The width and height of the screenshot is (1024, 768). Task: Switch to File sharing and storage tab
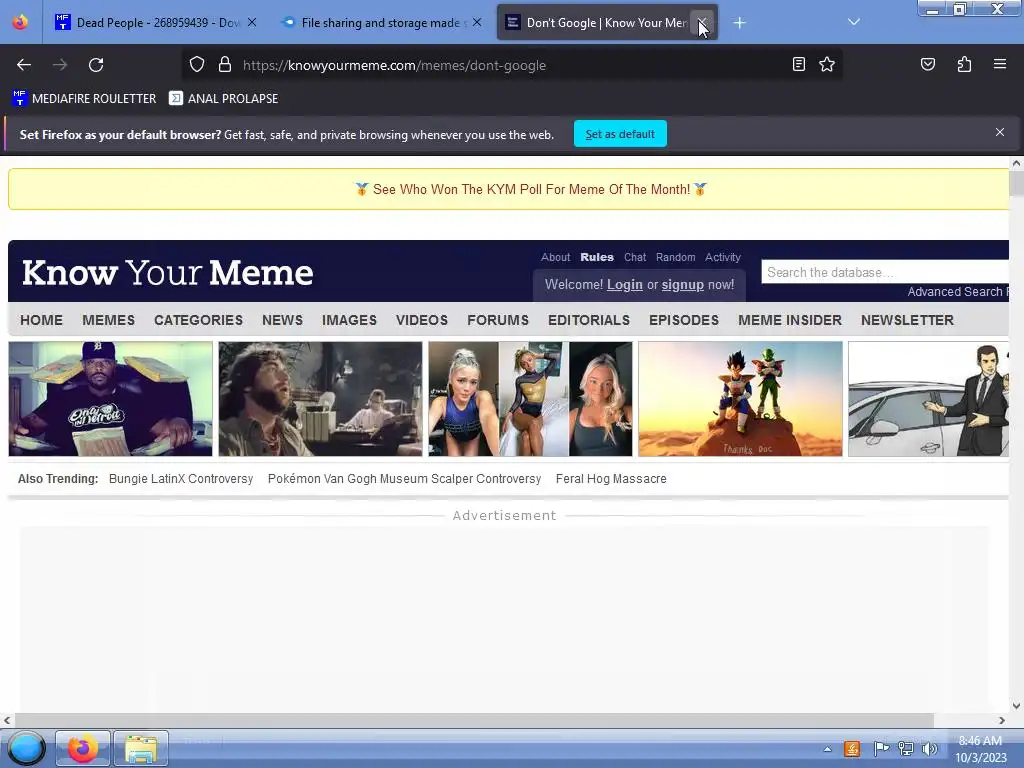pos(382,23)
